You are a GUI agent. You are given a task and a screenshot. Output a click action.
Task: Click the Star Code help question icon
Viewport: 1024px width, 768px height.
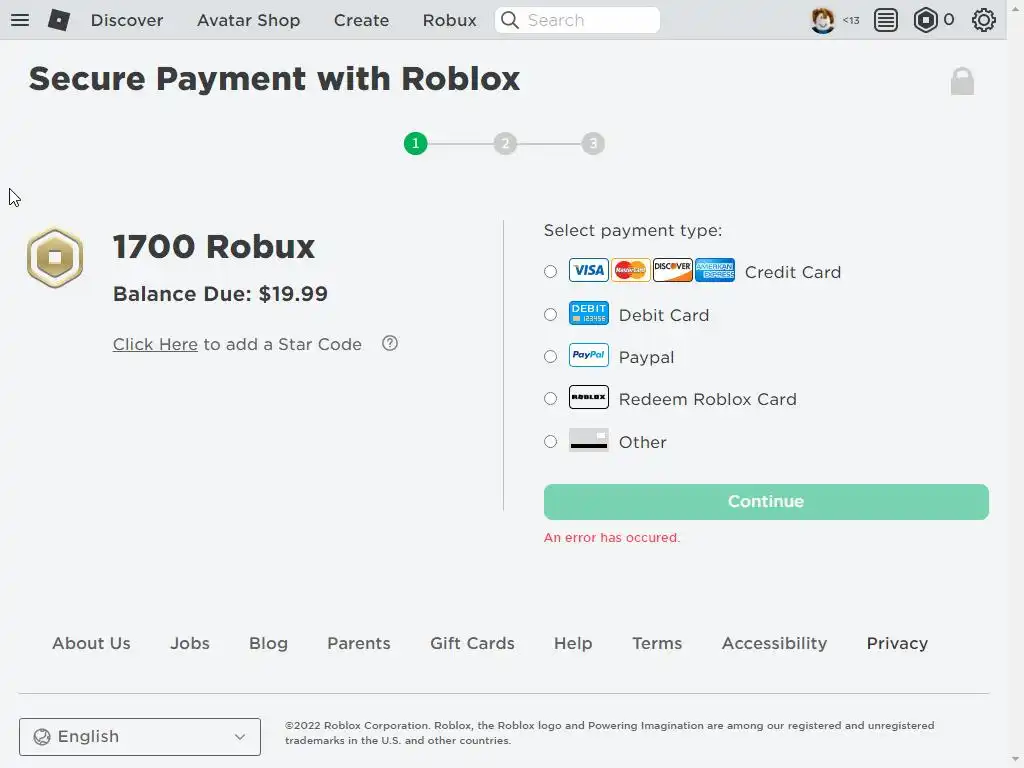pos(390,344)
